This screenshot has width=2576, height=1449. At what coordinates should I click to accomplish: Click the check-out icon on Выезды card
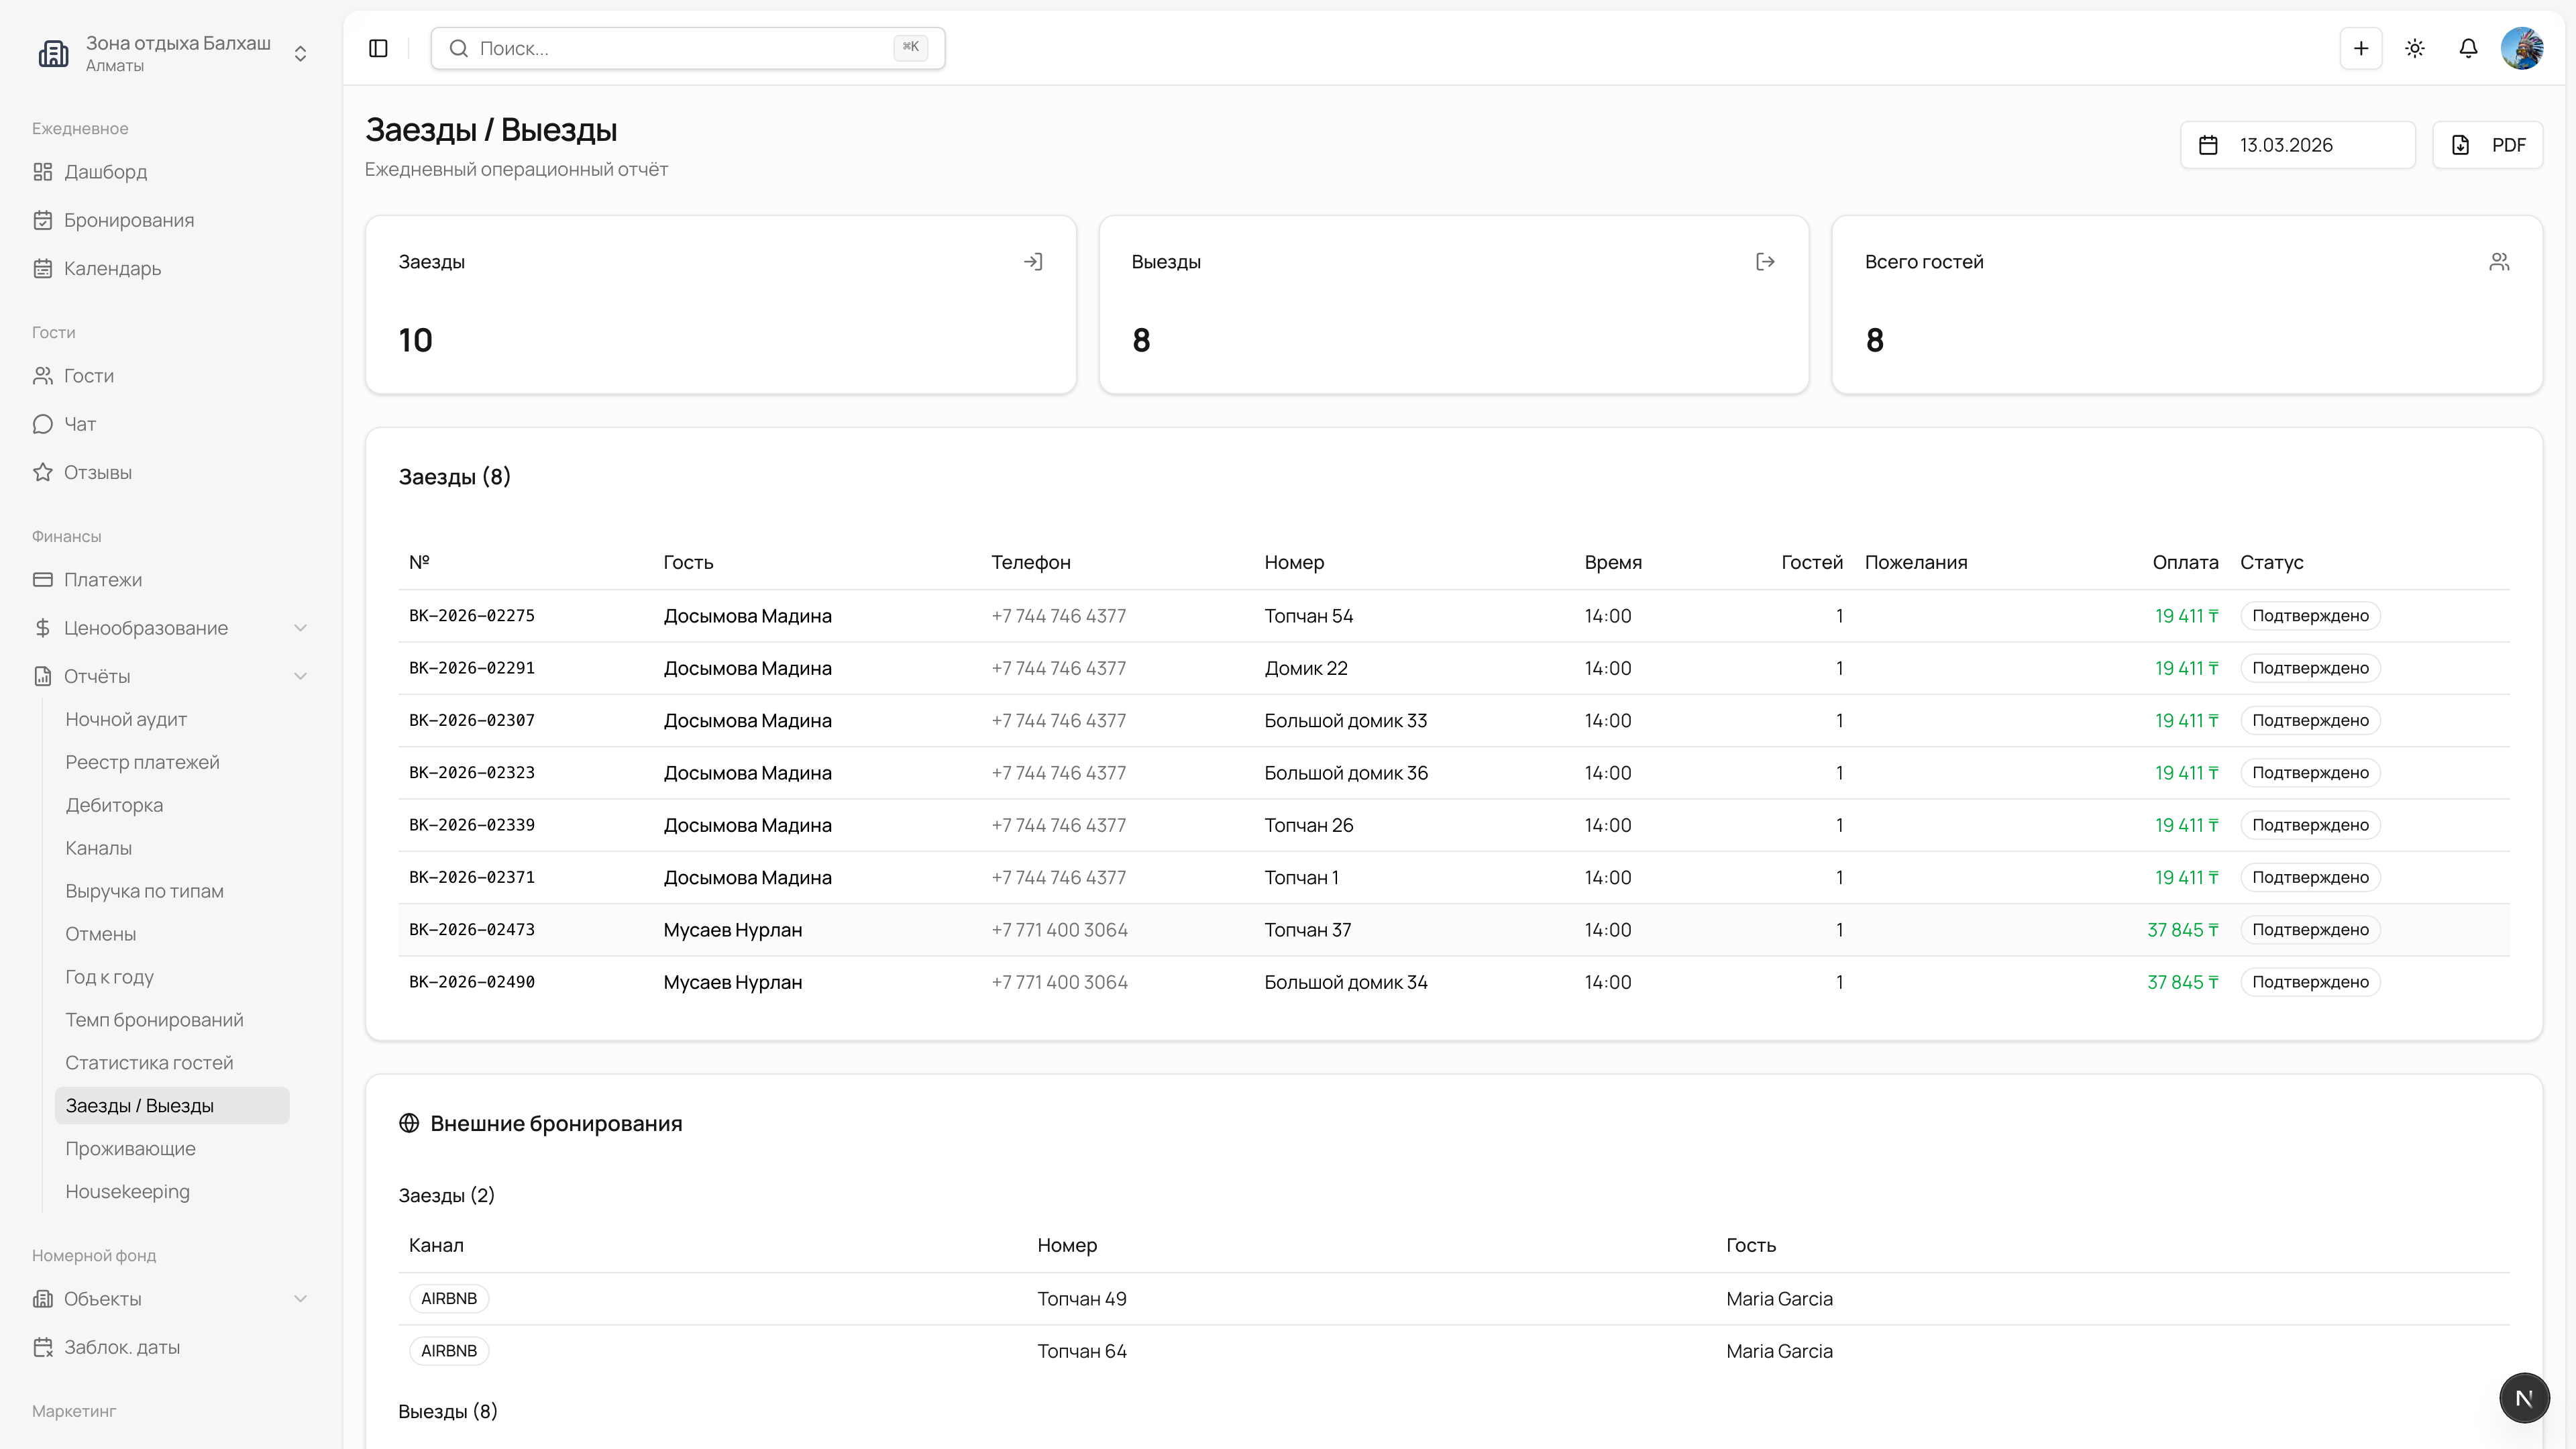click(x=1765, y=262)
